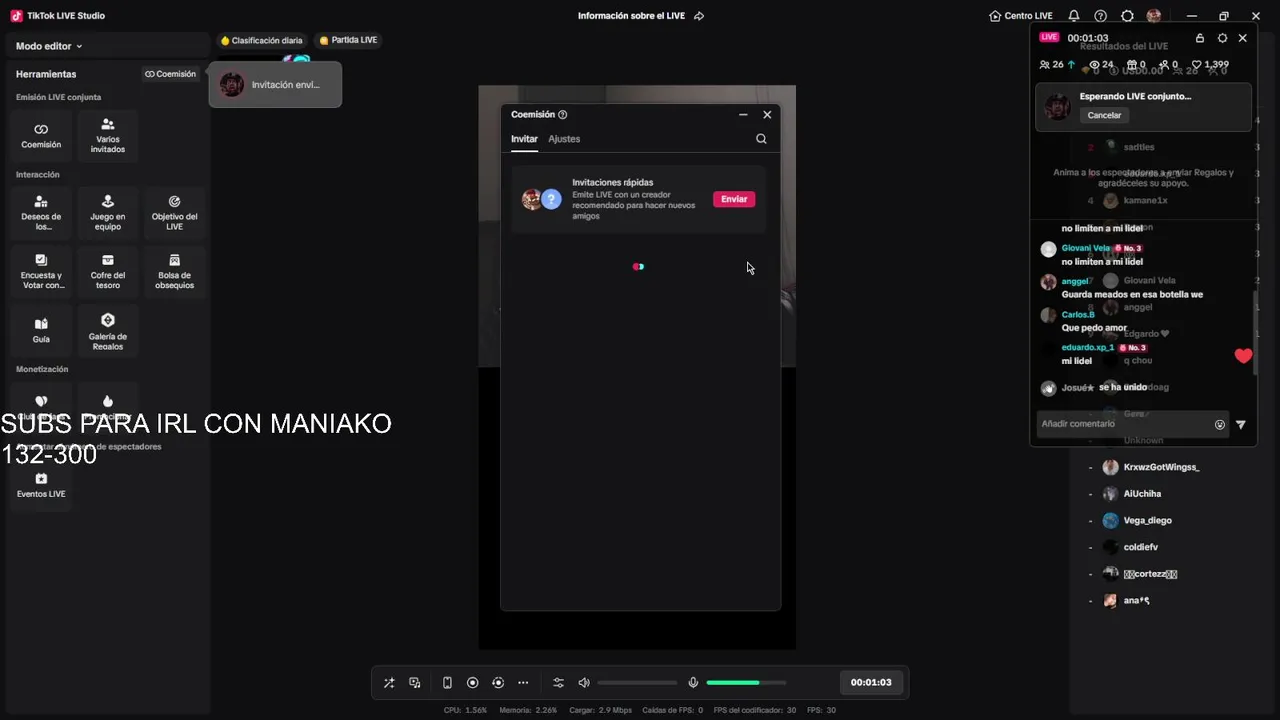1280x720 pixels.
Task: Open the Clasificación diaria badge
Action: (261, 41)
